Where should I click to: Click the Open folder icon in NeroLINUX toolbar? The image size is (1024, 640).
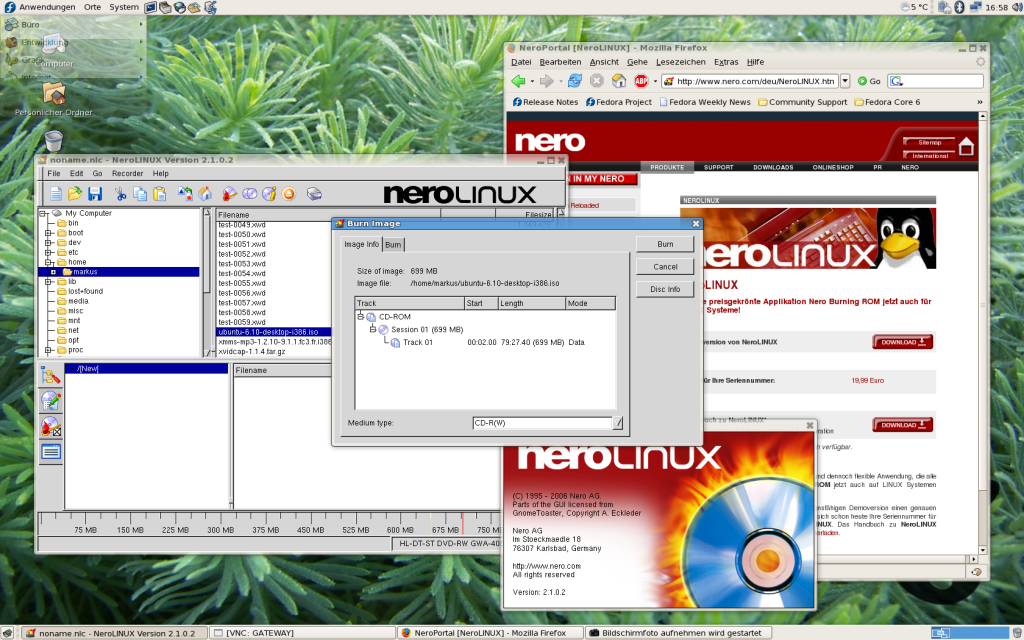pos(75,194)
